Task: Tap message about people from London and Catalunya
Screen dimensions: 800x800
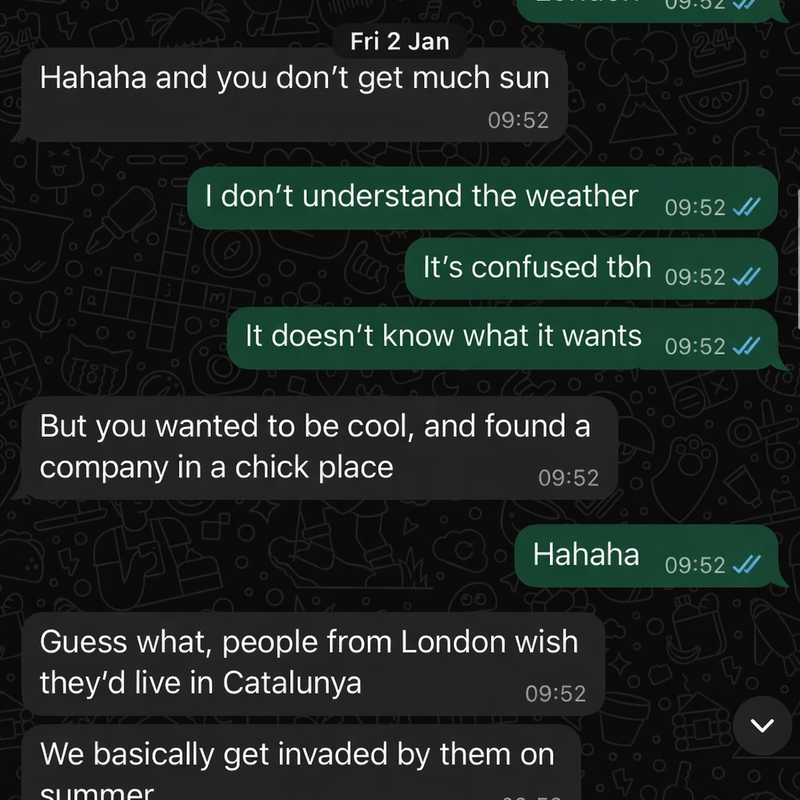Action: (312, 664)
